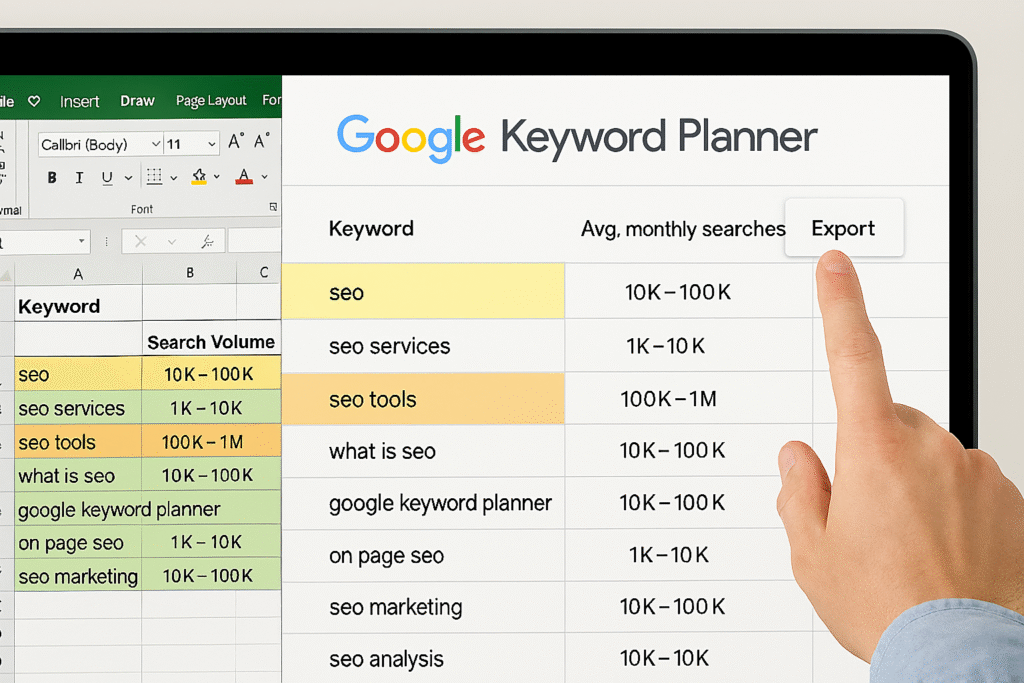Apply Underline formatting
Image resolution: width=1024 pixels, height=683 pixels.
(x=107, y=177)
